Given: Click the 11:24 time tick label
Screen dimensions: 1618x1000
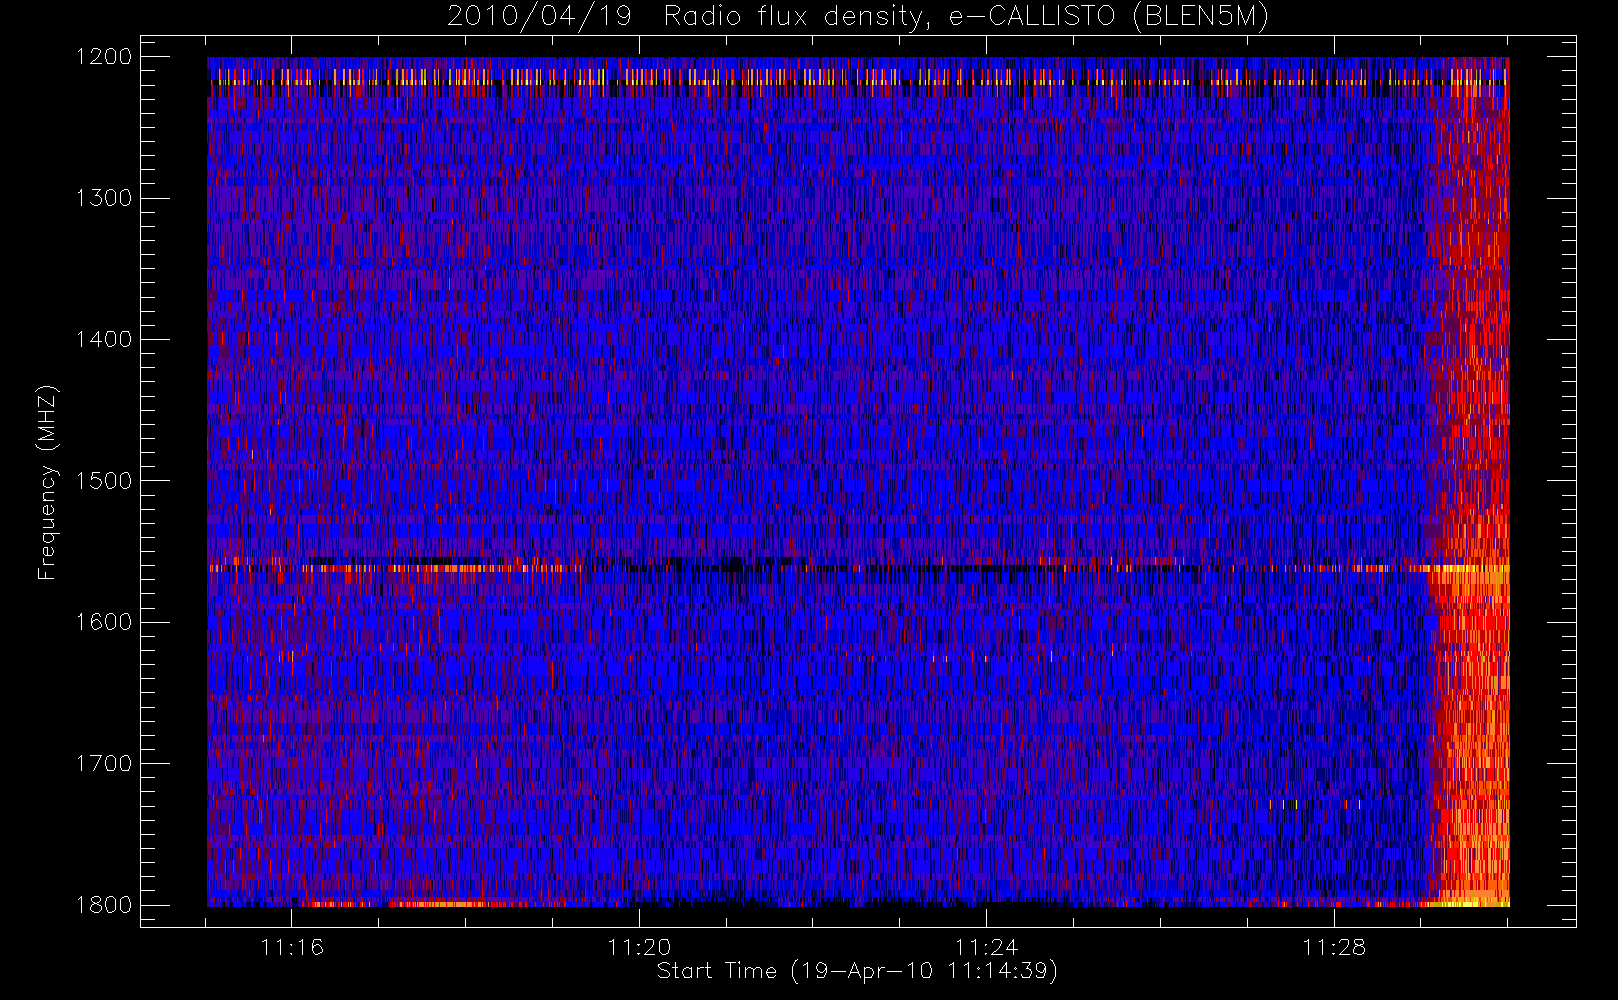Looking at the screenshot, I should [987, 947].
